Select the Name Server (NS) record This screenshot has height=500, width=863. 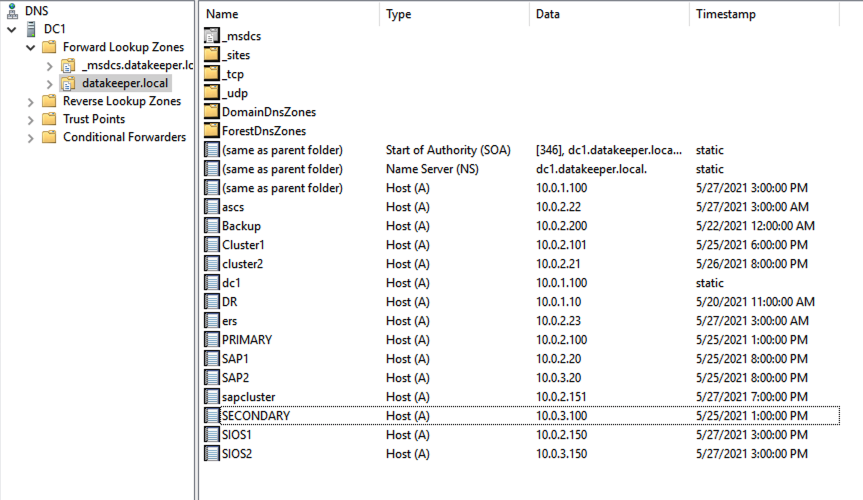pyautogui.click(x=521, y=169)
